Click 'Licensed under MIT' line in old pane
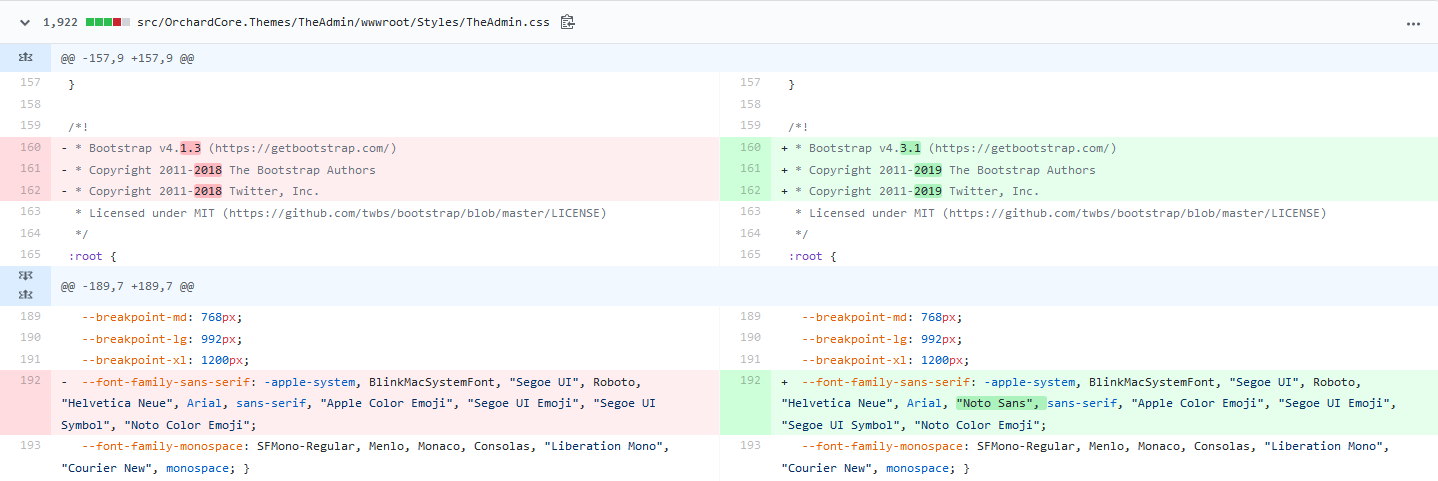The width and height of the screenshot is (1438, 481). click(x=385, y=212)
